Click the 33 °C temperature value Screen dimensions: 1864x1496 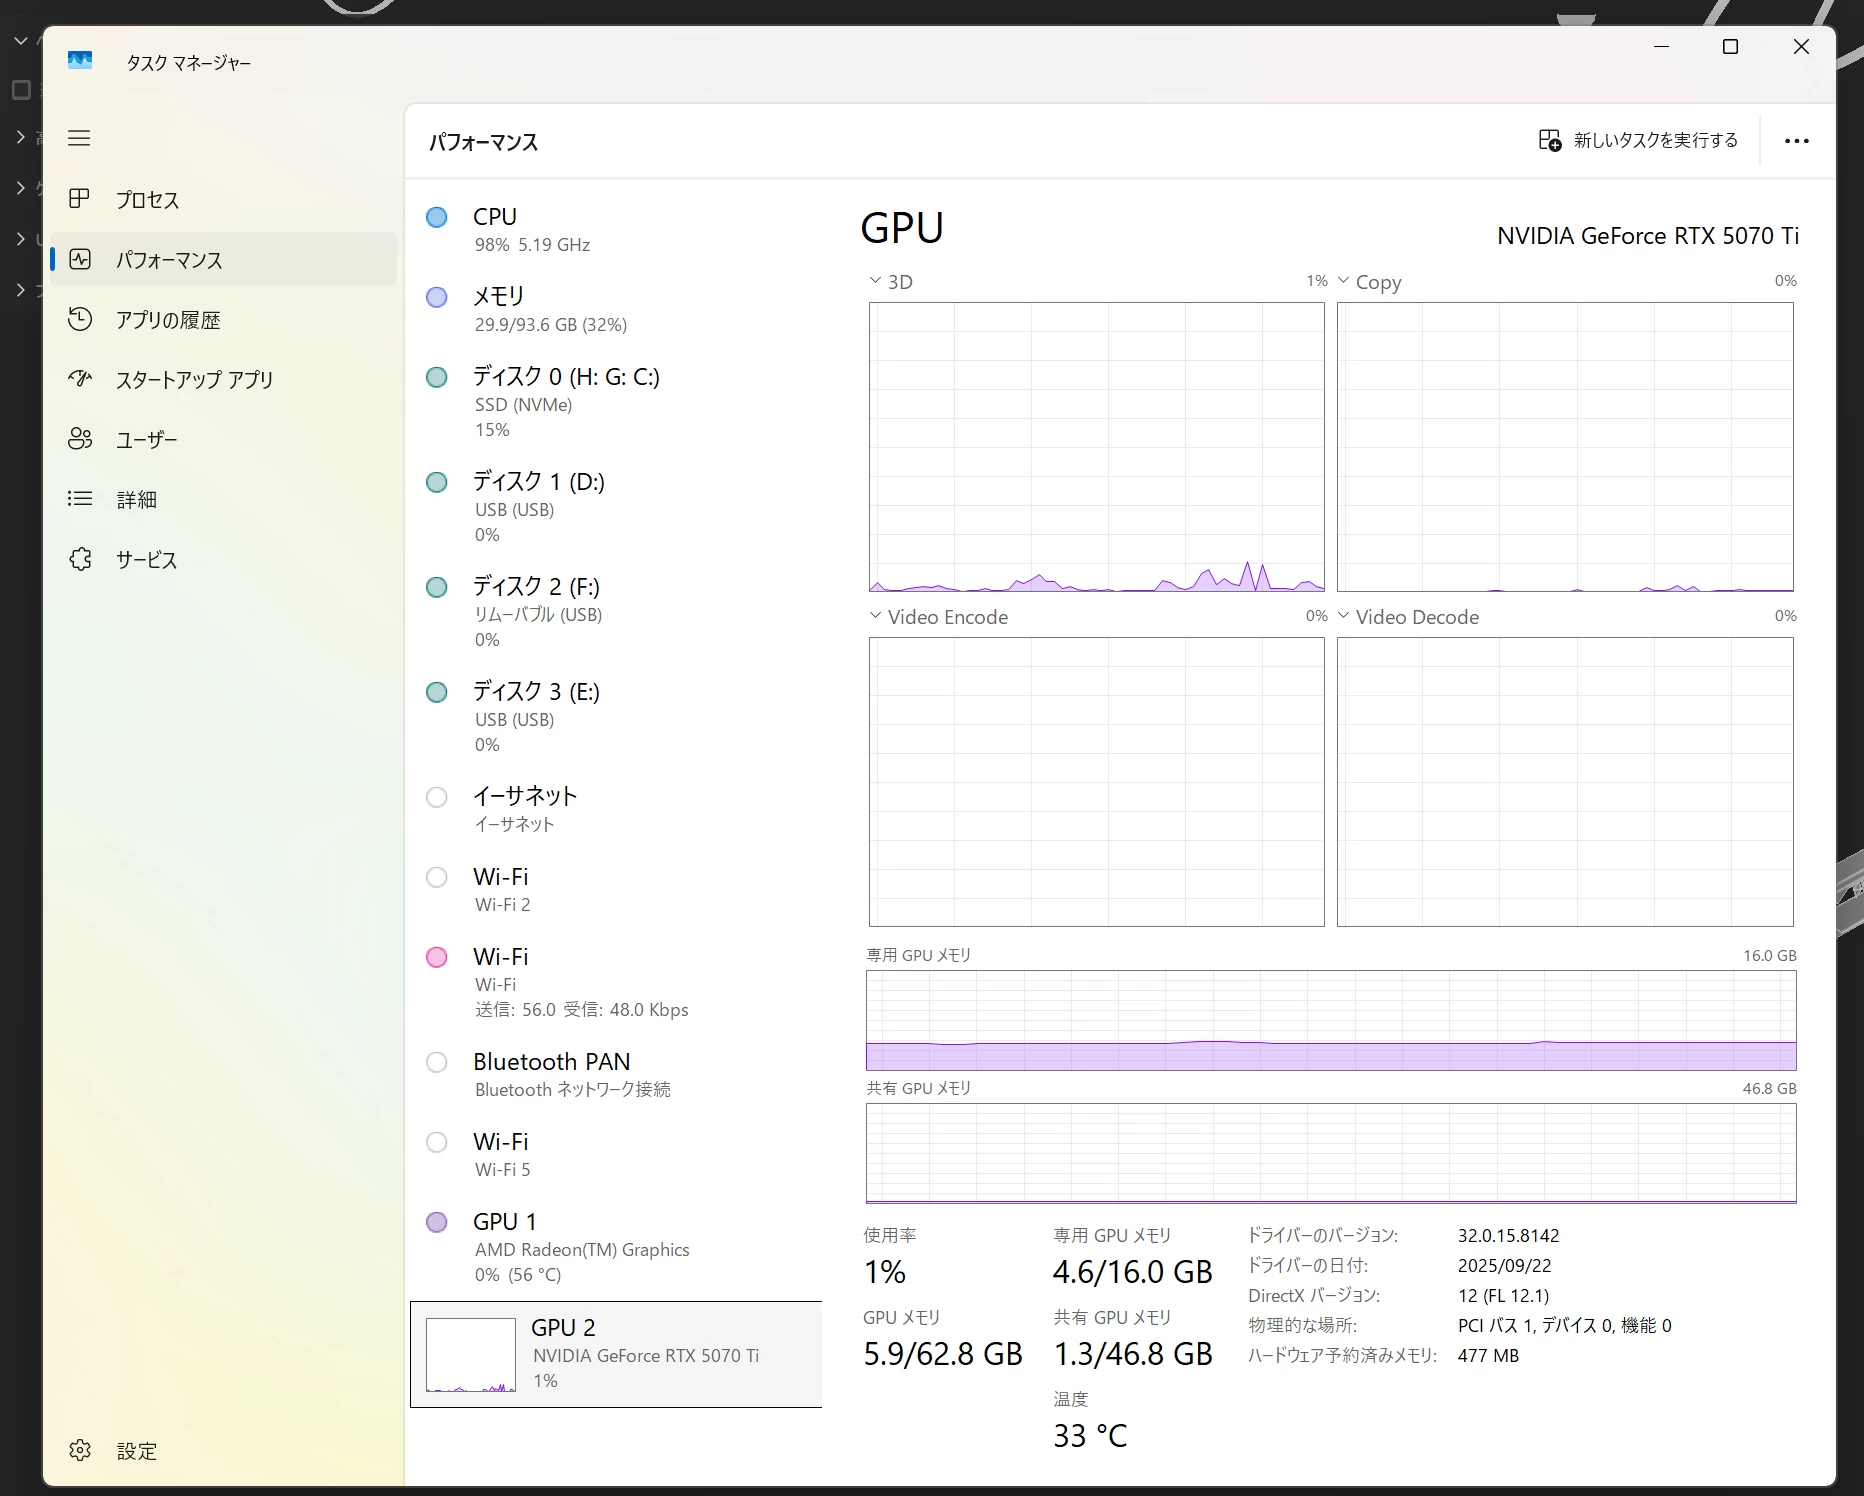[x=1089, y=1435]
